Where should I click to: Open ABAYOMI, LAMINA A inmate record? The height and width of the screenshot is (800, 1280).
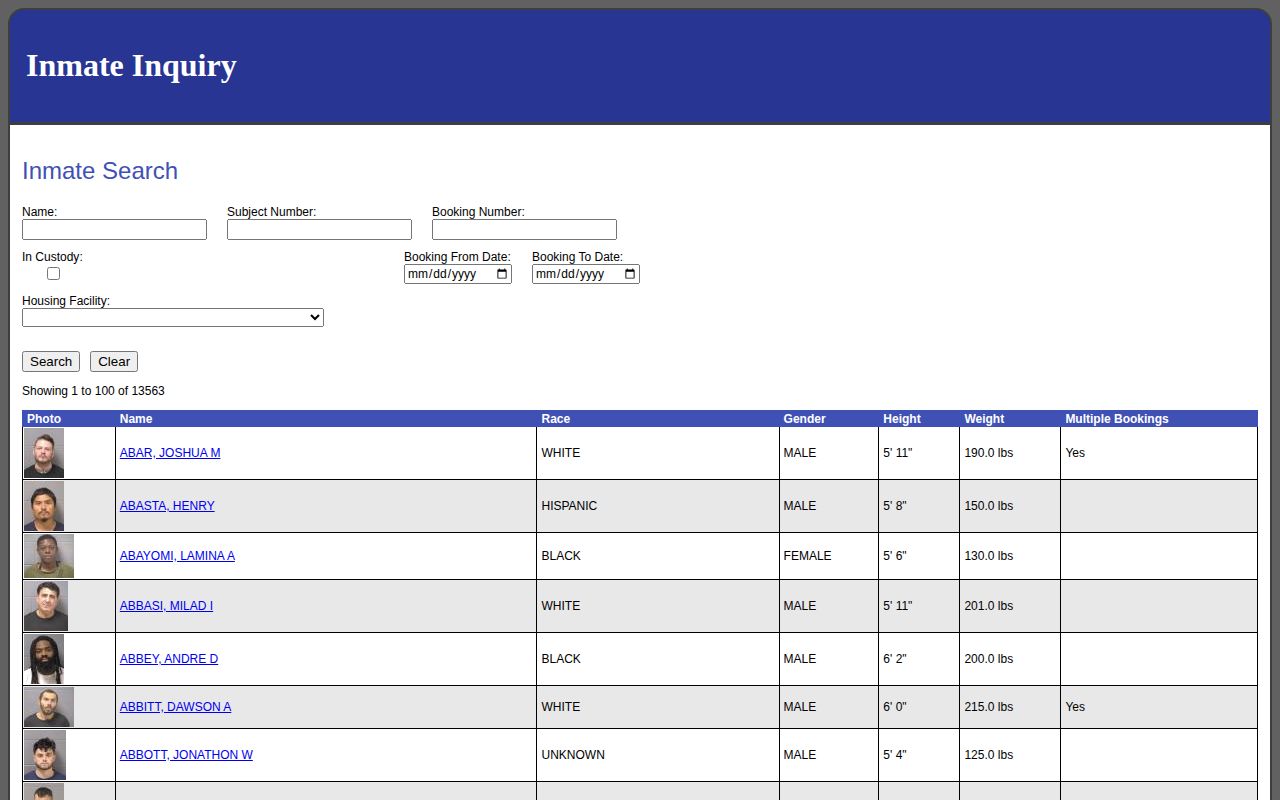tap(177, 556)
